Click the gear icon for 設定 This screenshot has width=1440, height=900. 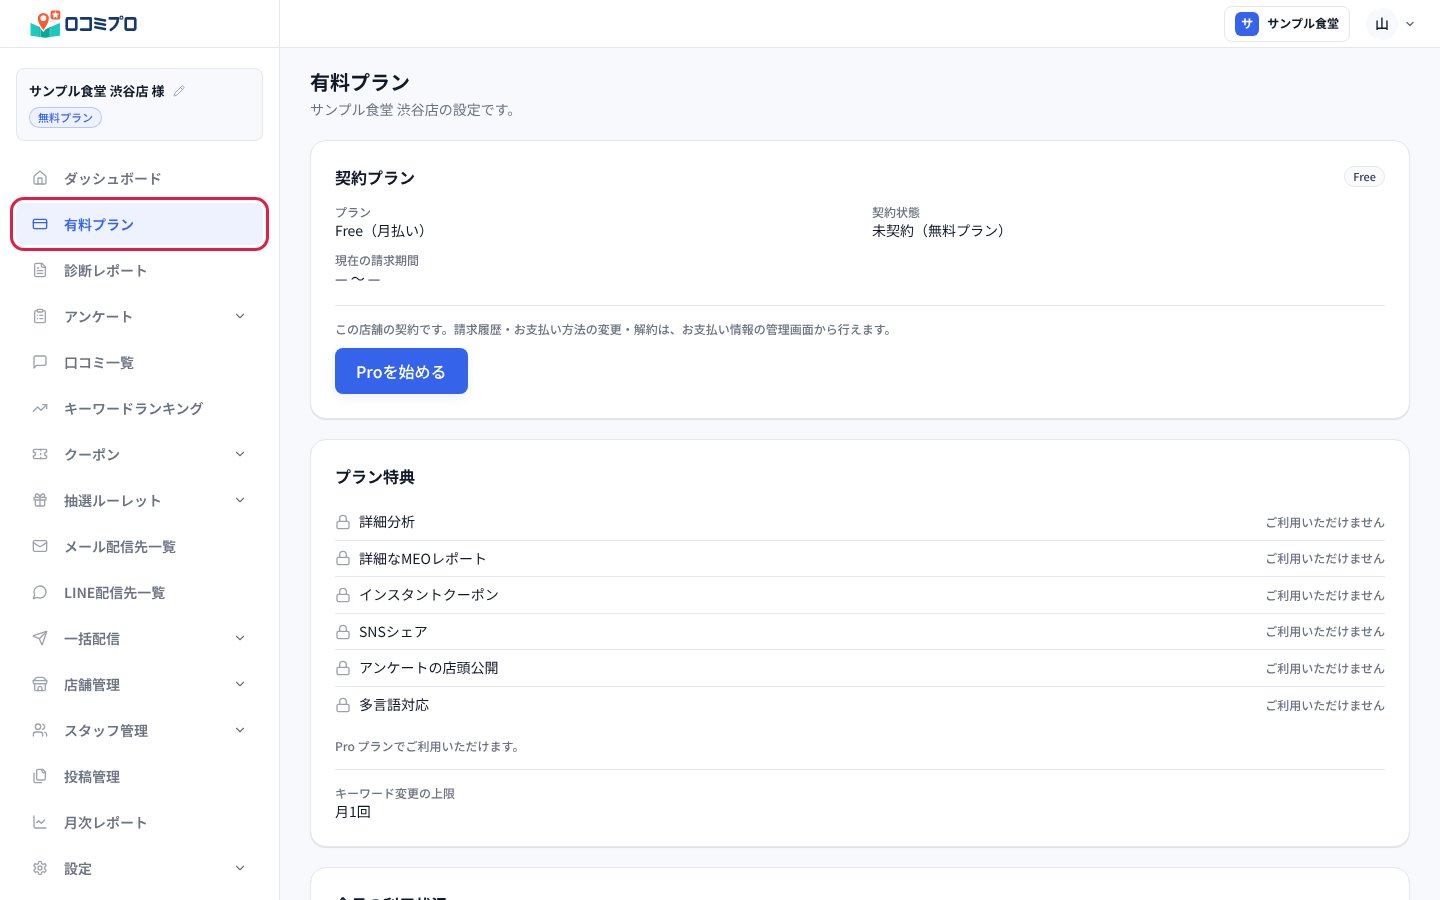point(40,868)
